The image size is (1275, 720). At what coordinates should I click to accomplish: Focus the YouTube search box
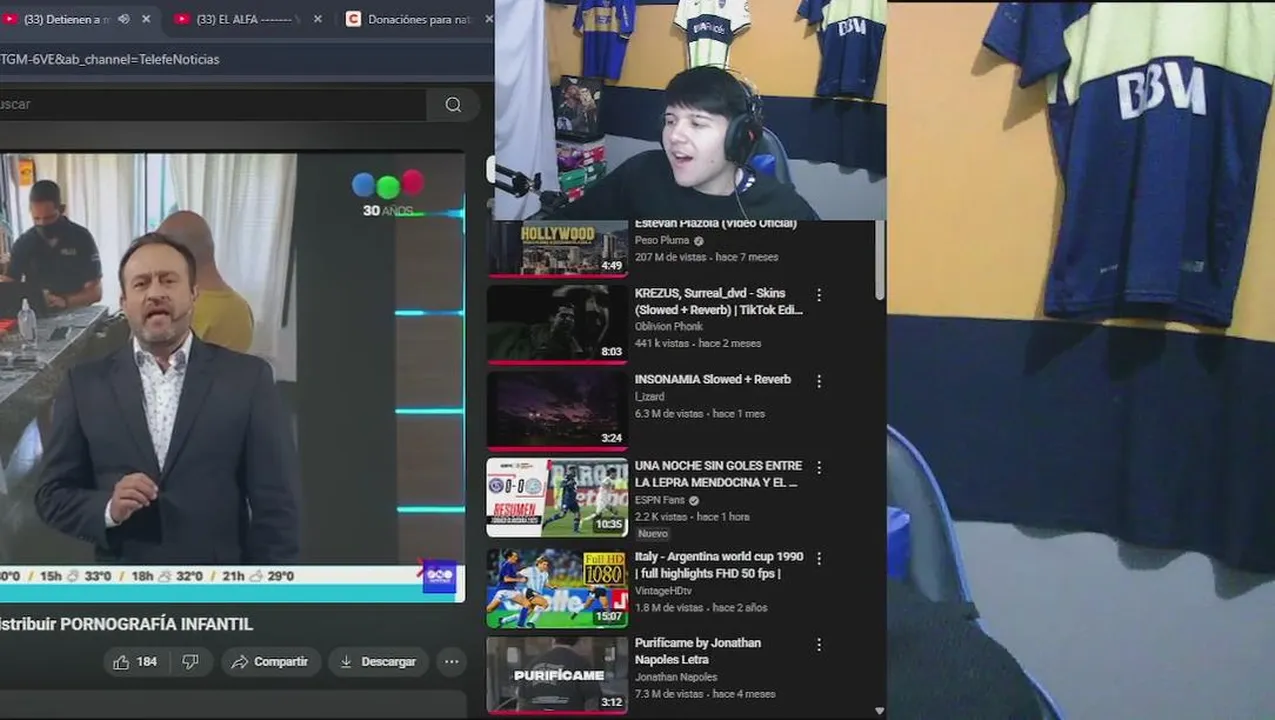coord(212,104)
